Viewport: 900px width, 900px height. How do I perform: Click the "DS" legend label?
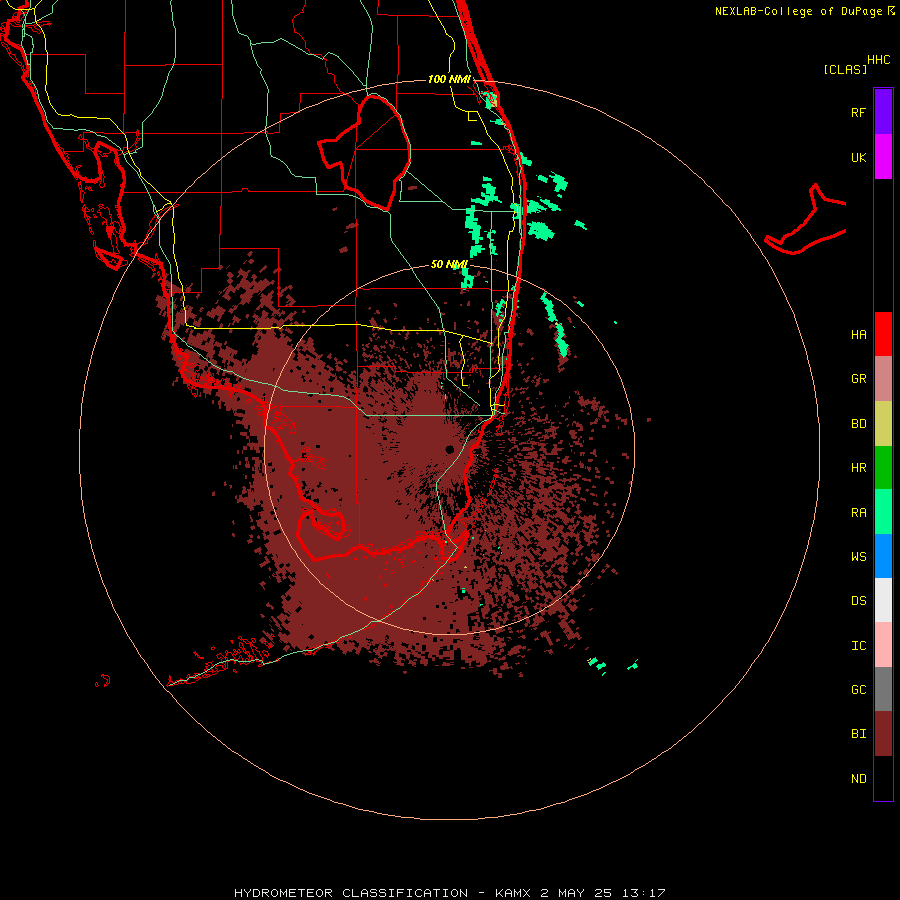coord(858,601)
